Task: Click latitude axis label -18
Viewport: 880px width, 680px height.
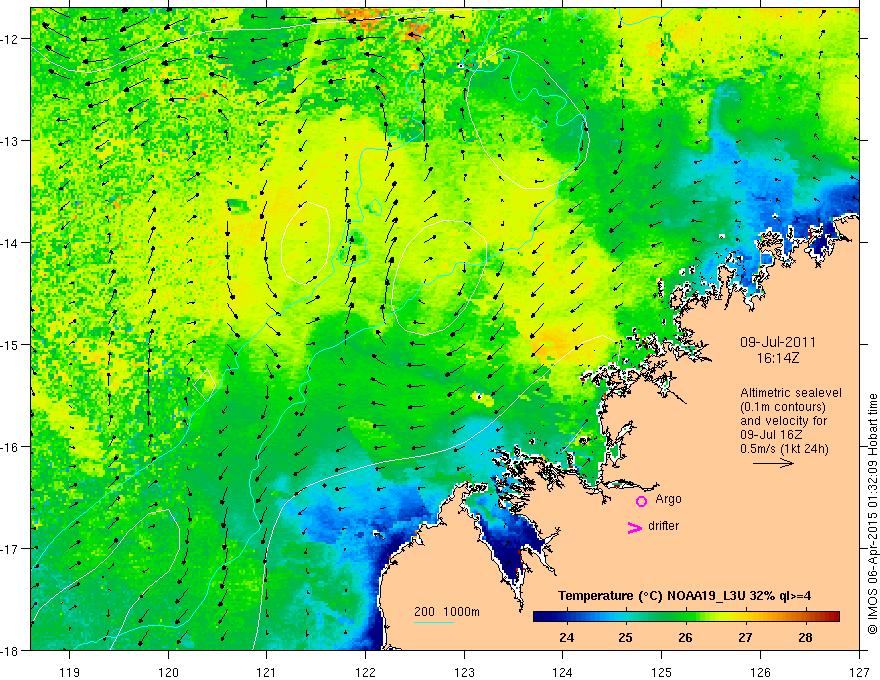Action: coord(10,650)
